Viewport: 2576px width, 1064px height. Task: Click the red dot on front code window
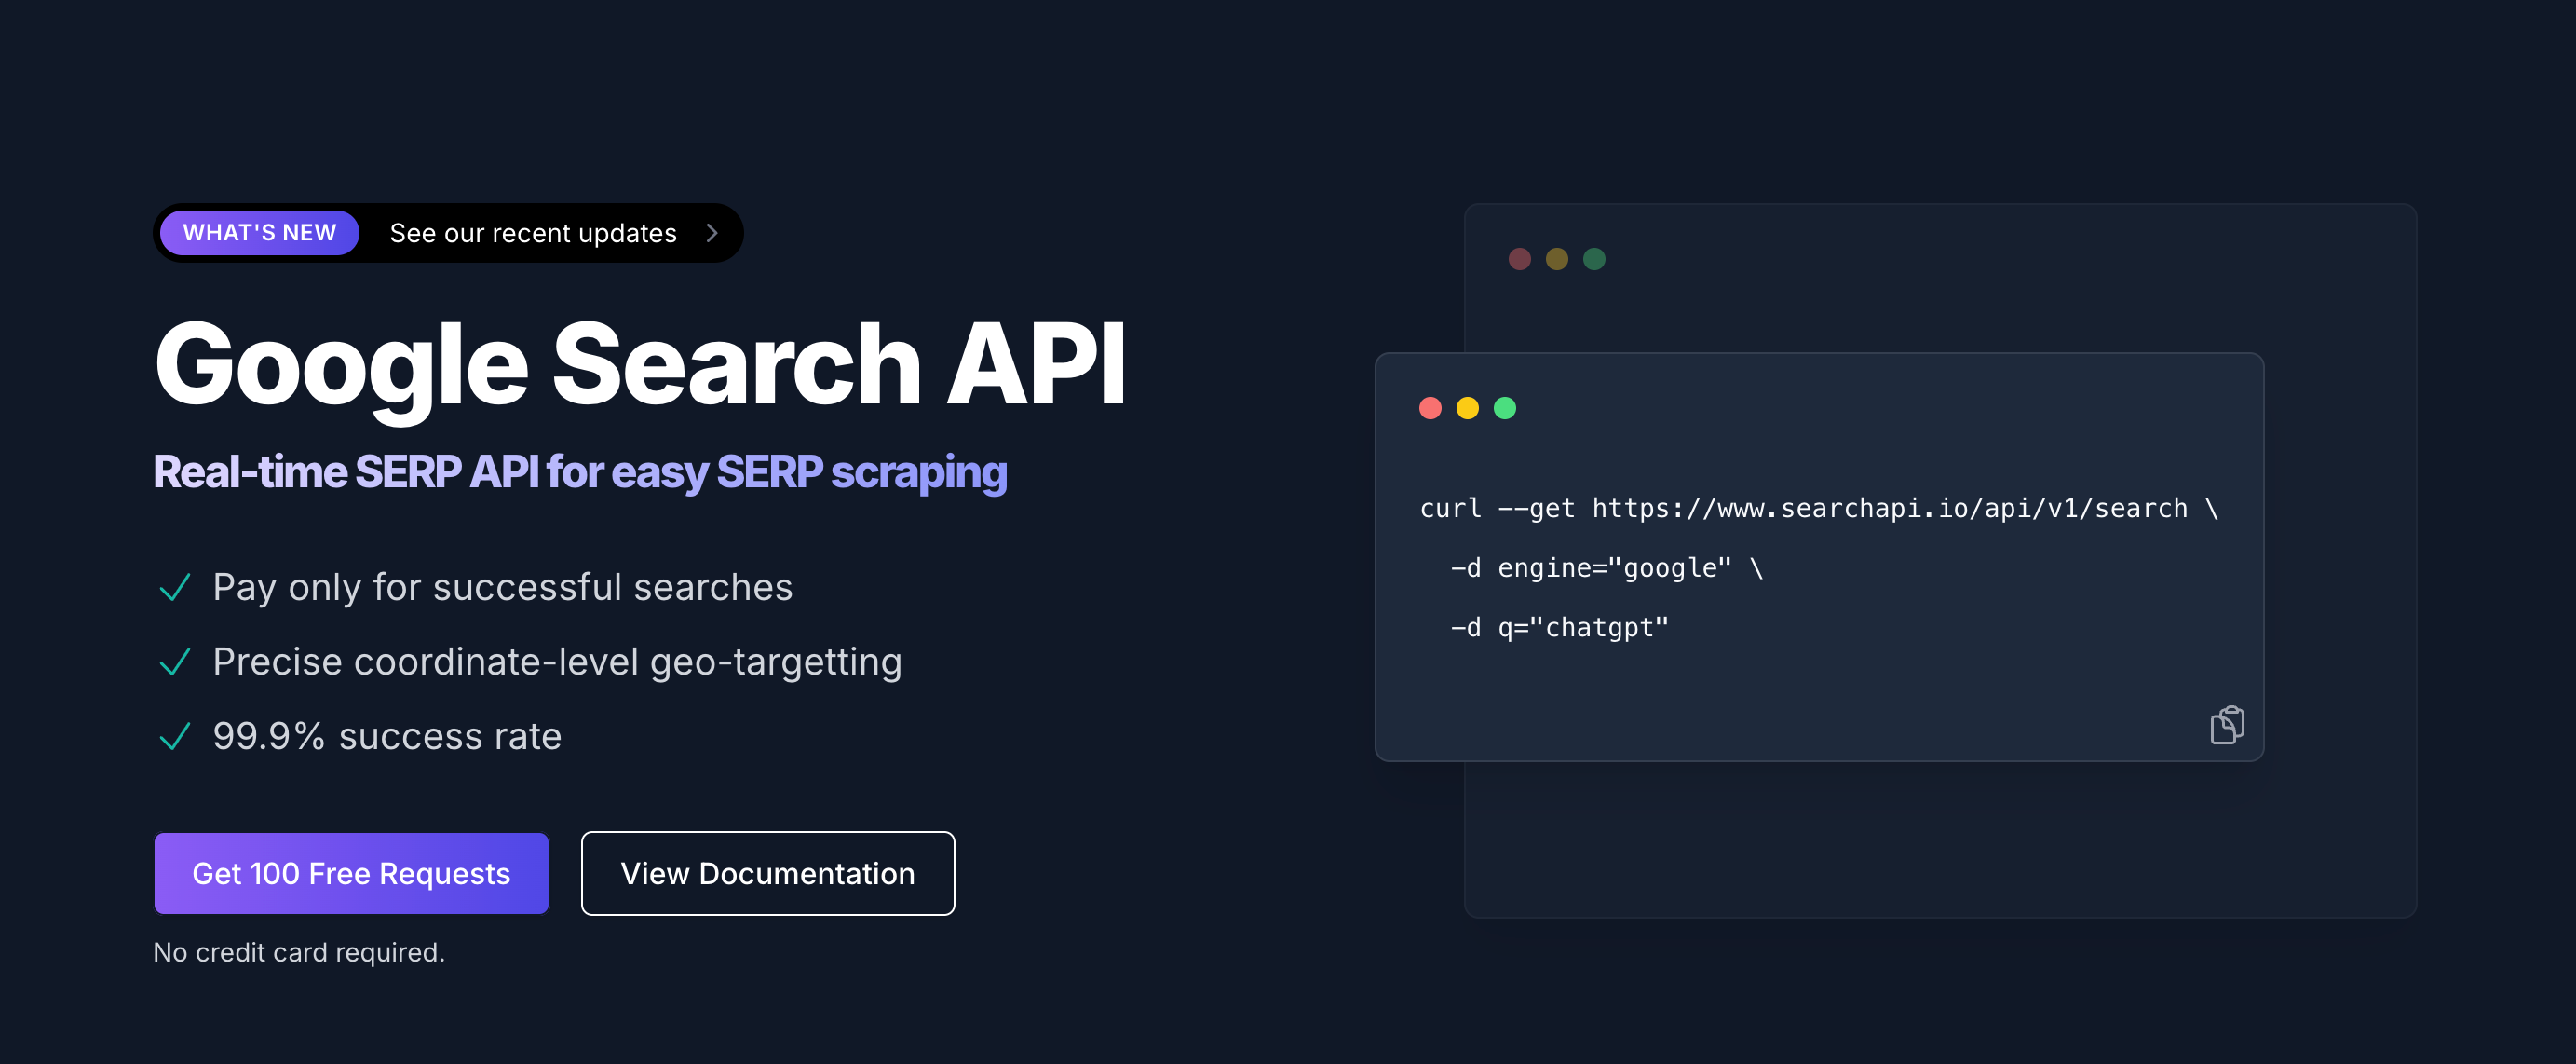[x=1430, y=408]
